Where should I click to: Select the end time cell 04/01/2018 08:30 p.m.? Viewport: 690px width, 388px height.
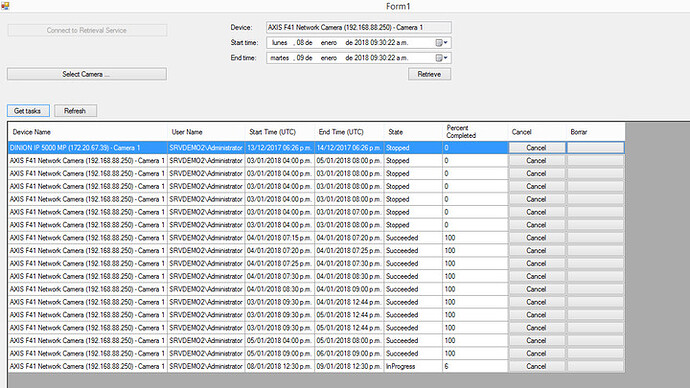(349, 276)
